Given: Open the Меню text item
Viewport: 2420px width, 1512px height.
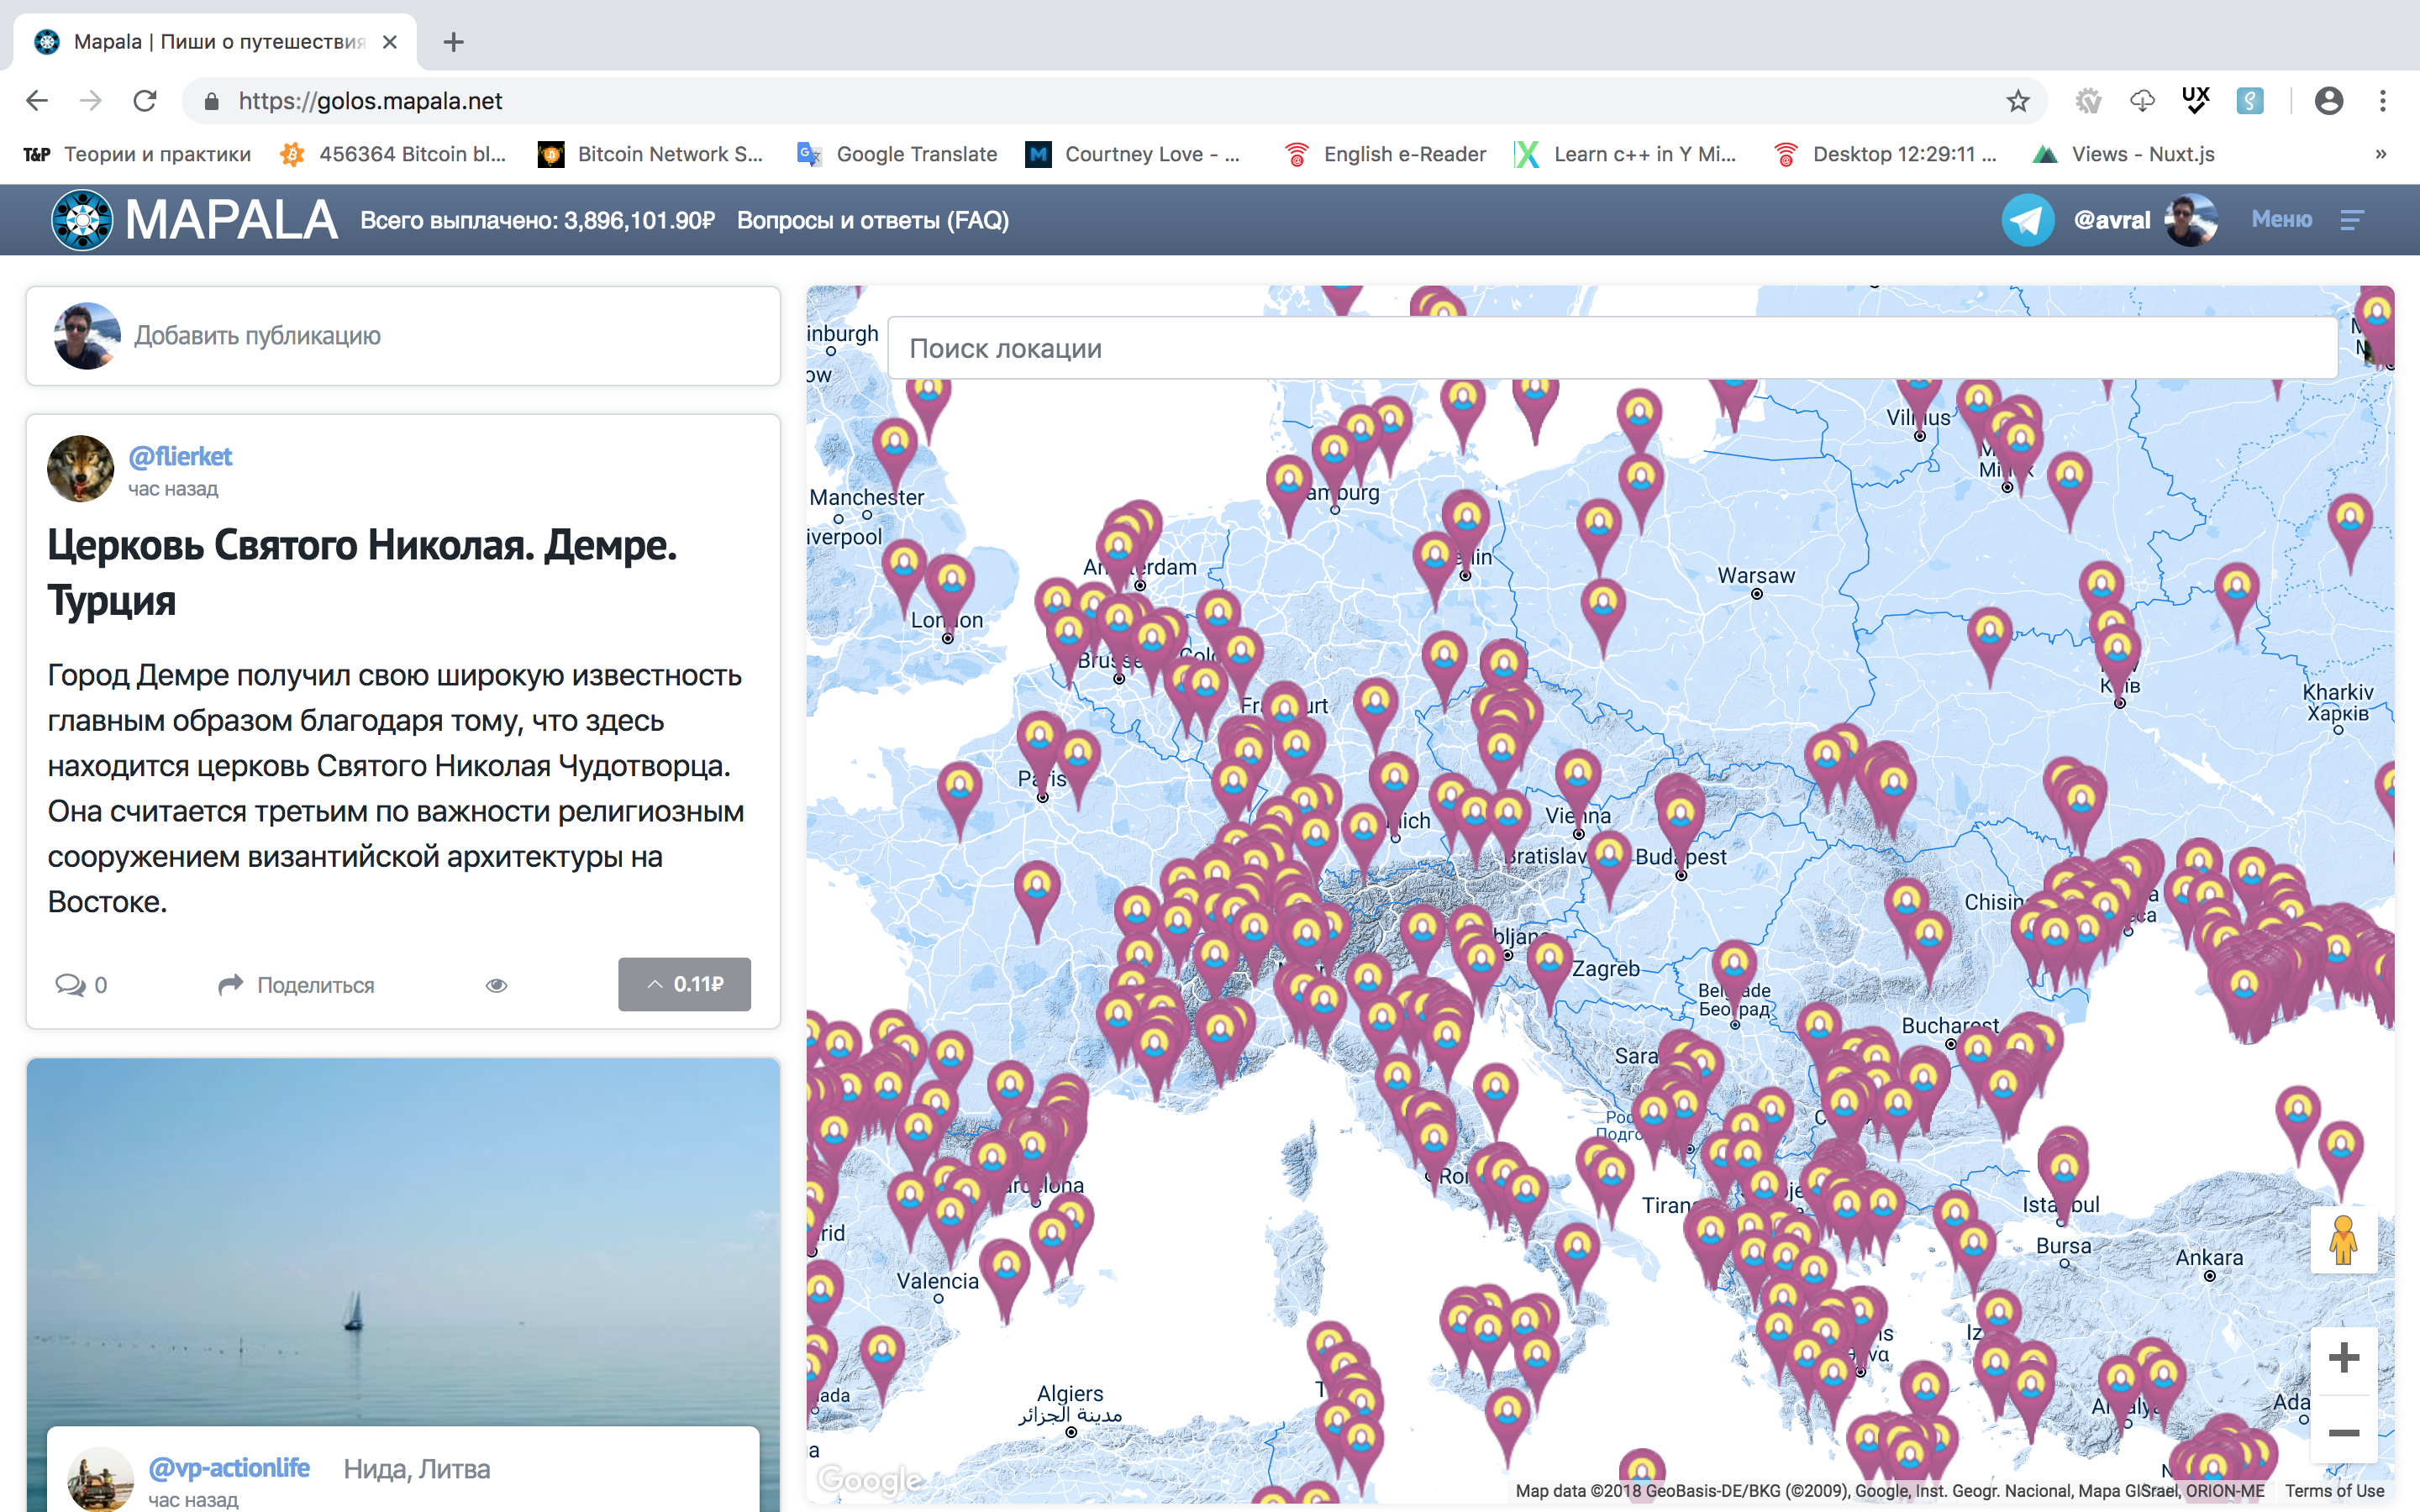Looking at the screenshot, I should point(2281,219).
